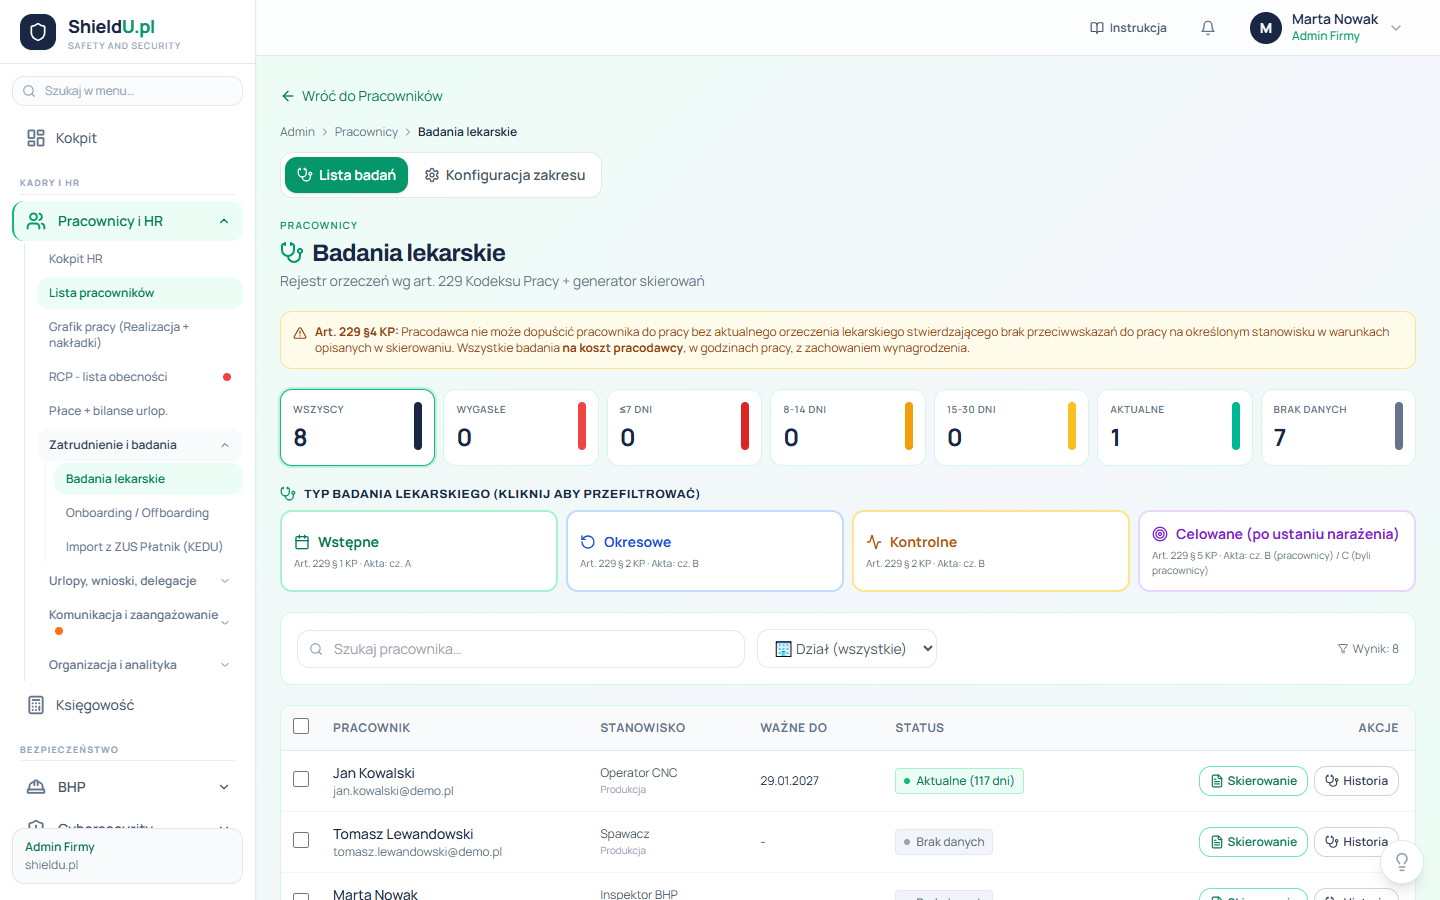Open the Dział (wszystkie) dropdown
Image resolution: width=1440 pixels, height=900 pixels.
click(847, 649)
